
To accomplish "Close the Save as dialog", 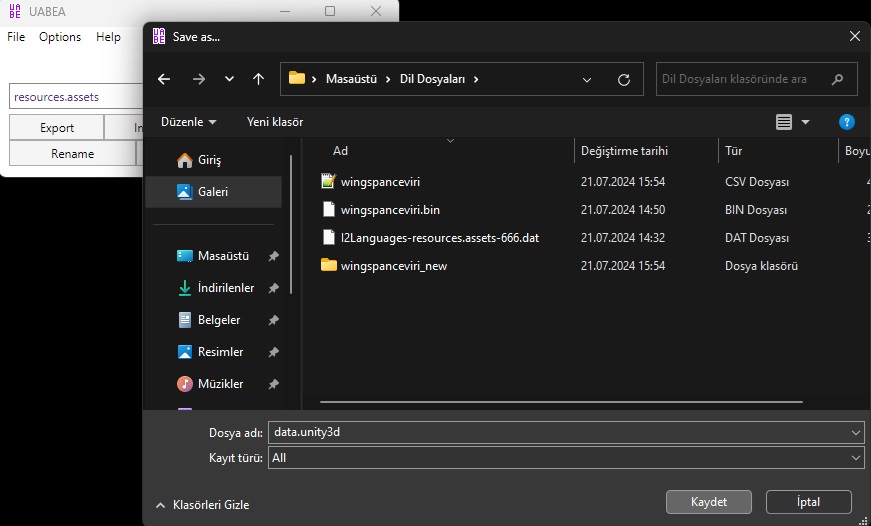I will click(x=855, y=37).
